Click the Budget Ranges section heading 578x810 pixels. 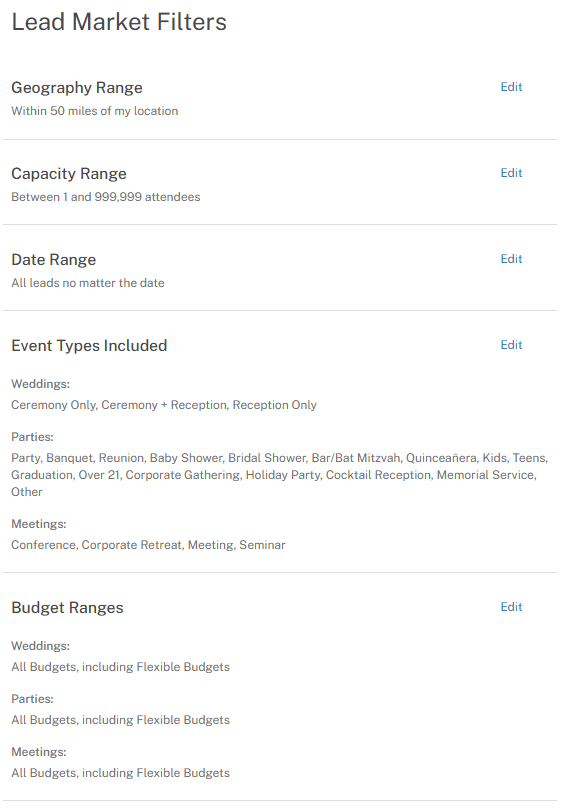click(67, 607)
